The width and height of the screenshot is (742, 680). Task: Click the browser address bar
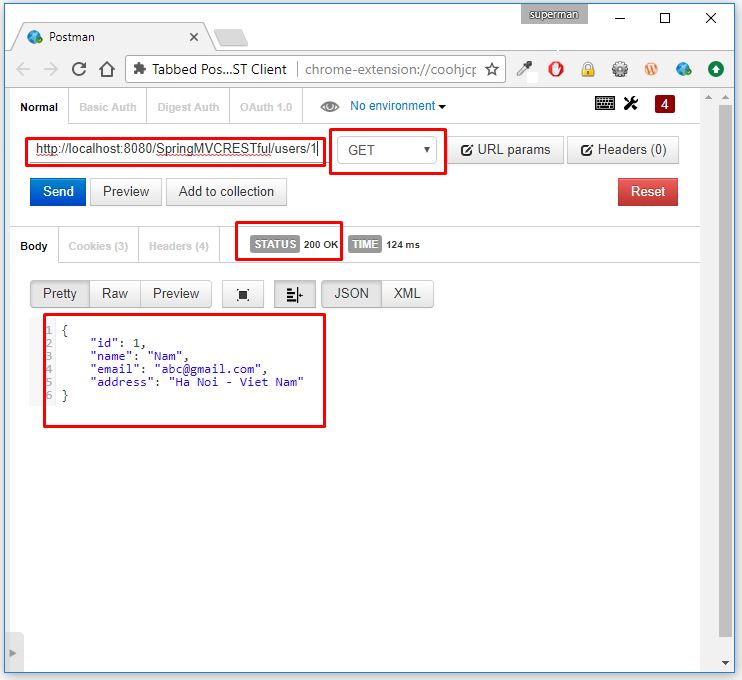315,70
